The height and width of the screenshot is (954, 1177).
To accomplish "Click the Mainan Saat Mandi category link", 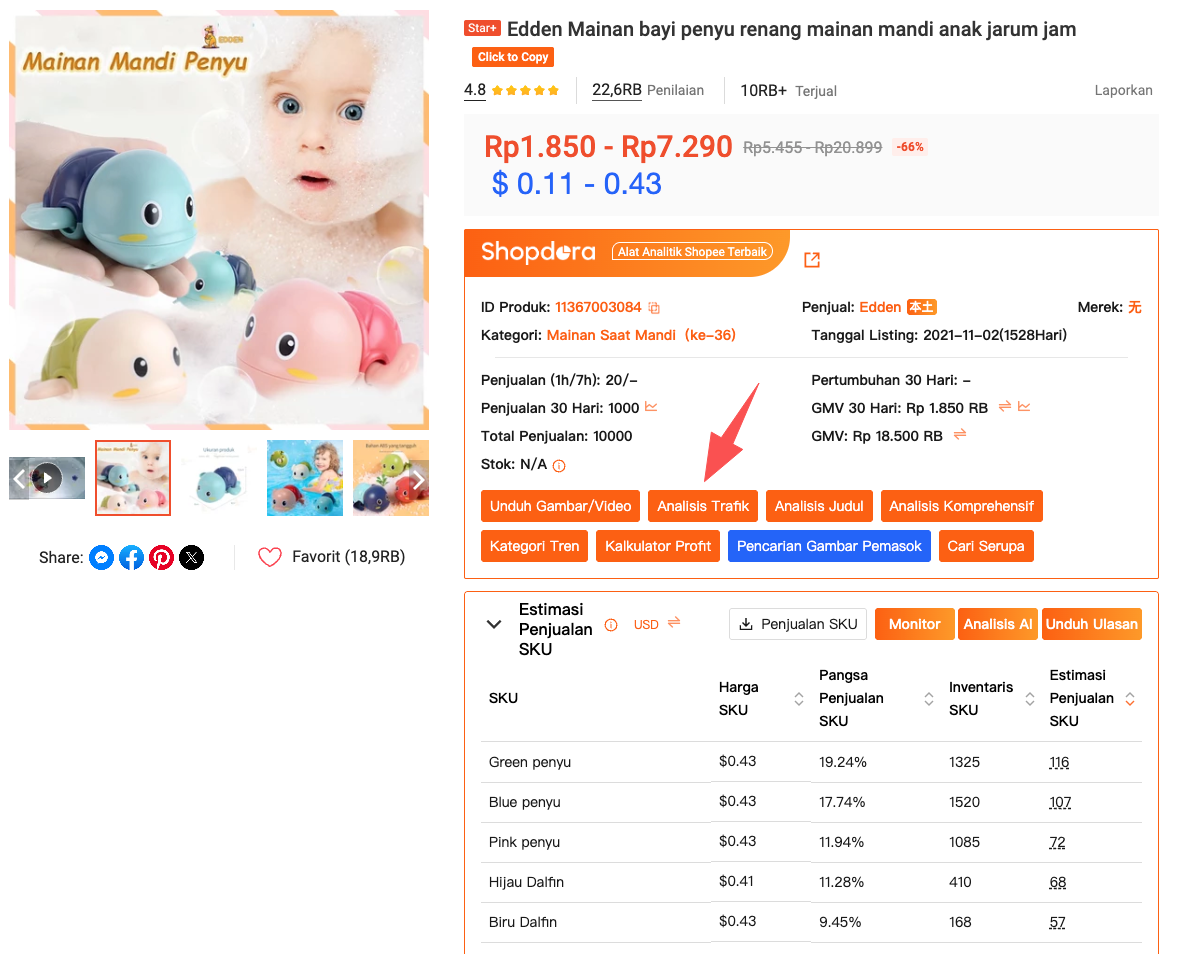I will tap(611, 336).
